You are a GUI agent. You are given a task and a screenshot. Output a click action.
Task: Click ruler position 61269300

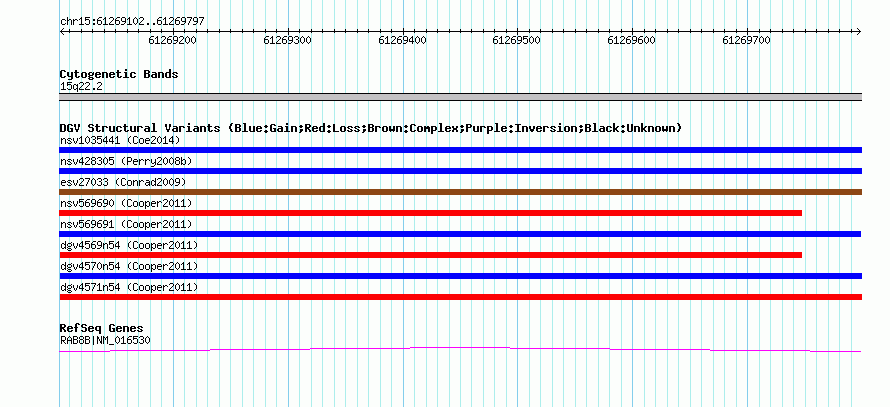pyautogui.click(x=288, y=40)
